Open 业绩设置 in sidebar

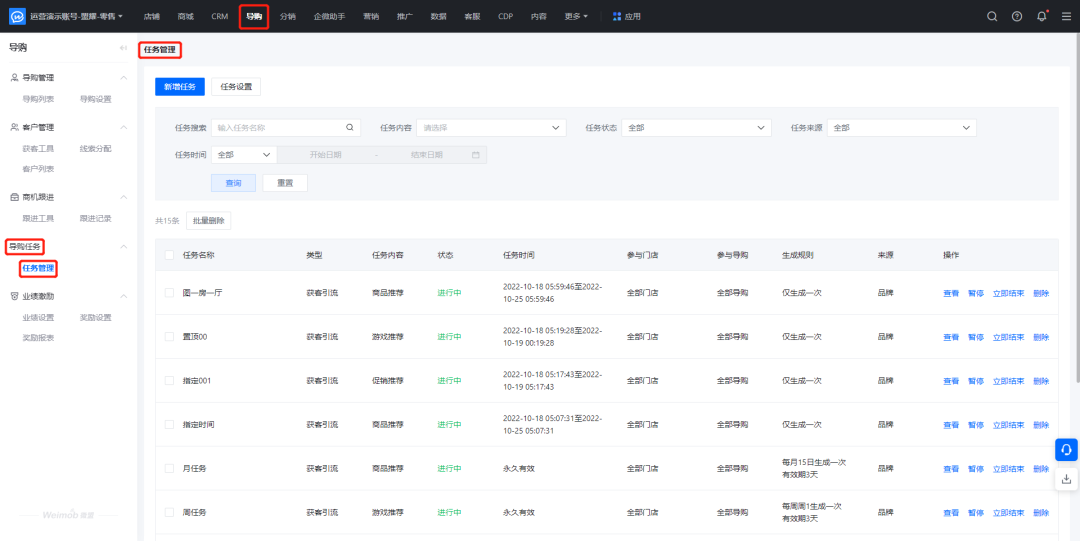(x=39, y=318)
